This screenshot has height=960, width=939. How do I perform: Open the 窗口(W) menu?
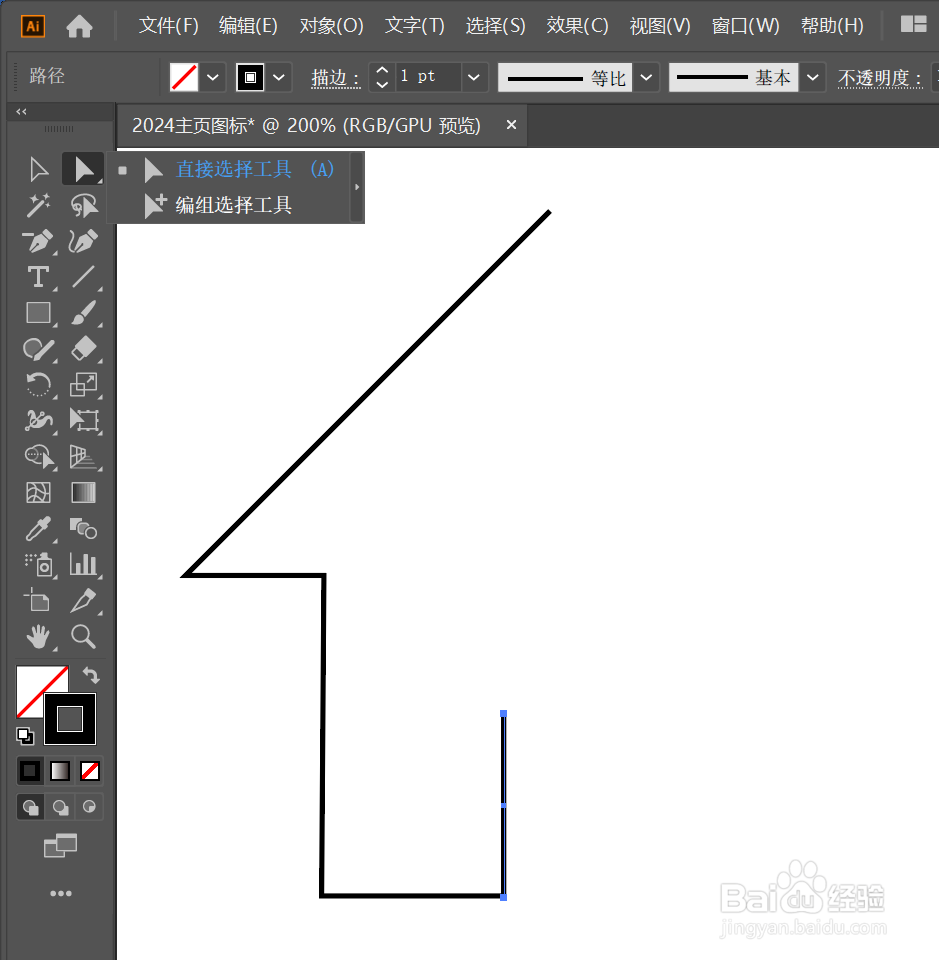pyautogui.click(x=746, y=25)
